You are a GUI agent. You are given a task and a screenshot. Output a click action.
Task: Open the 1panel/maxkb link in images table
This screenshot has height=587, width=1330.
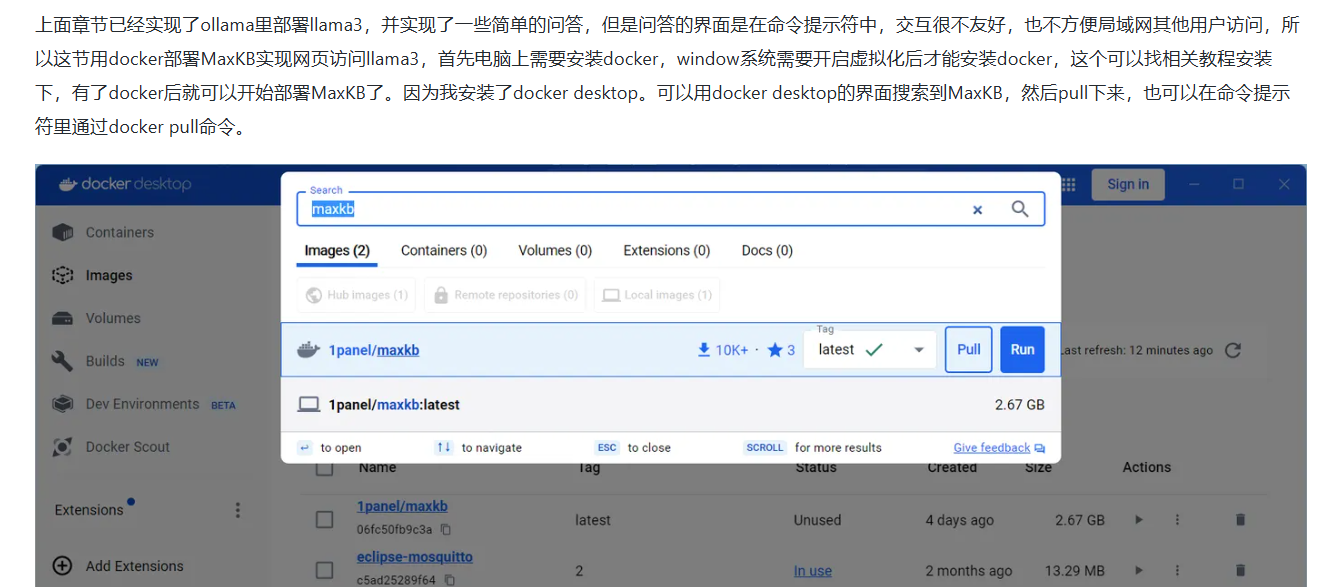click(402, 507)
